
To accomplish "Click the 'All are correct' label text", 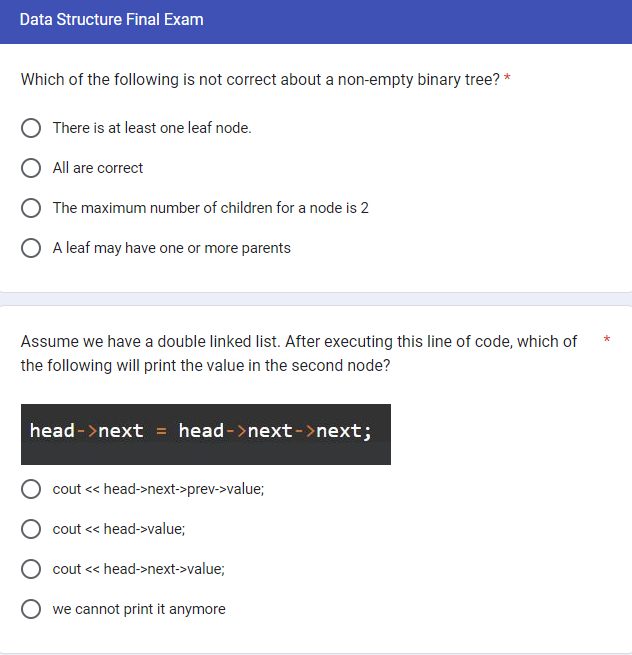I will [x=98, y=168].
